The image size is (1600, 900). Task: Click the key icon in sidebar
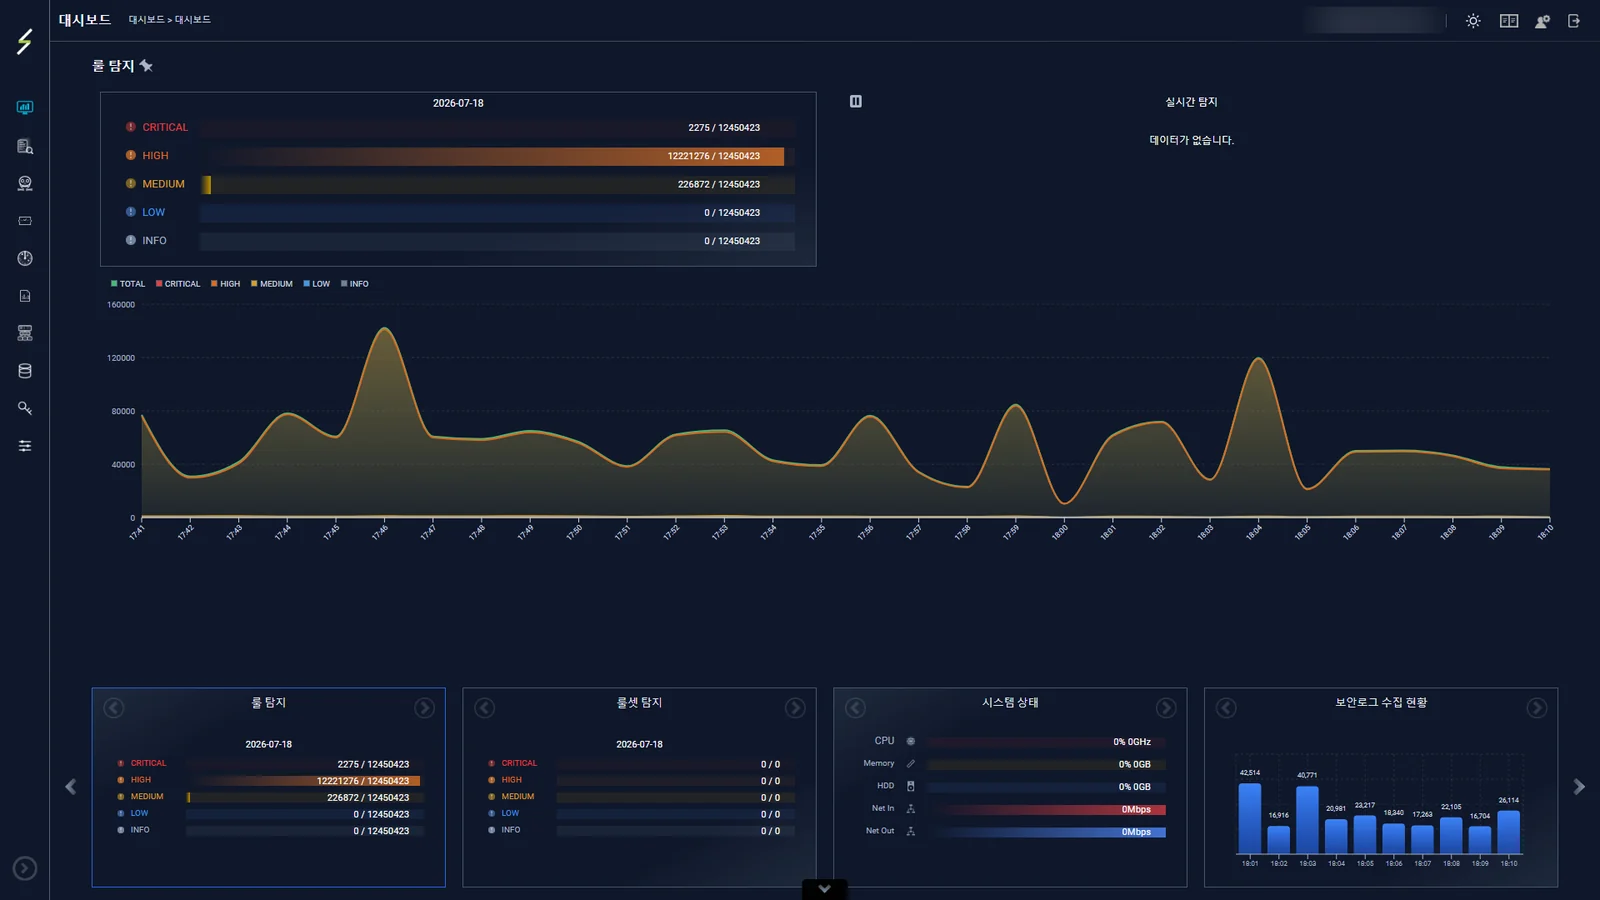[x=25, y=408]
